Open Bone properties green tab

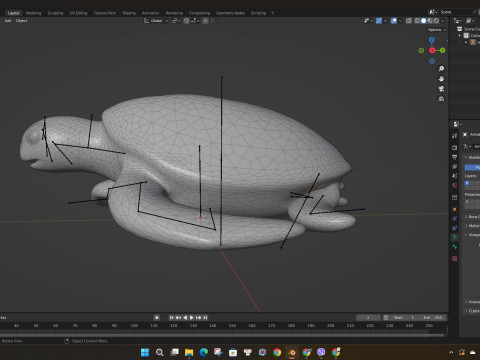coord(455,247)
